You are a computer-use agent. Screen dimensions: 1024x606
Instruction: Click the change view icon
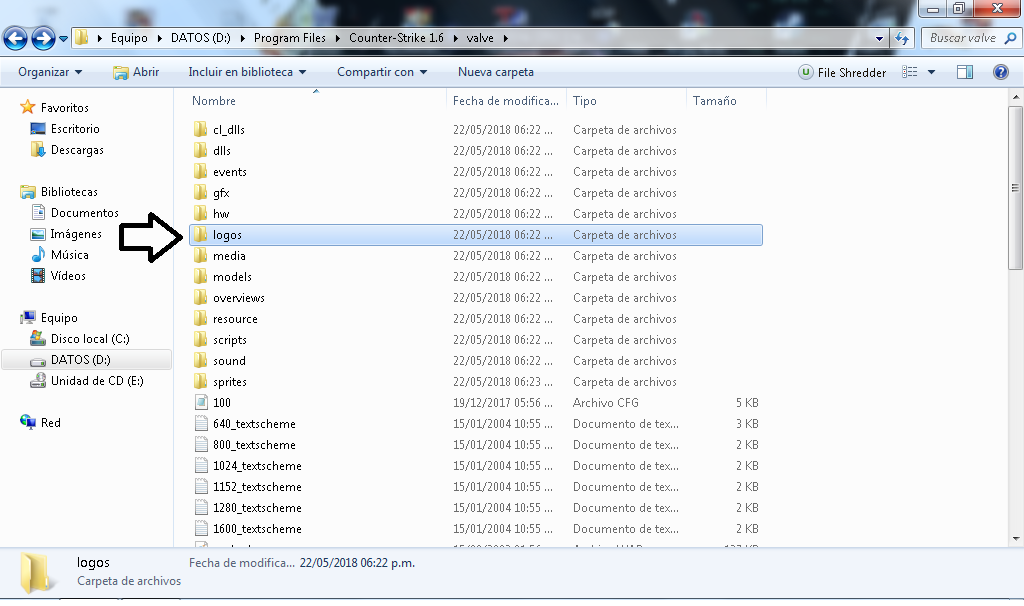[910, 72]
